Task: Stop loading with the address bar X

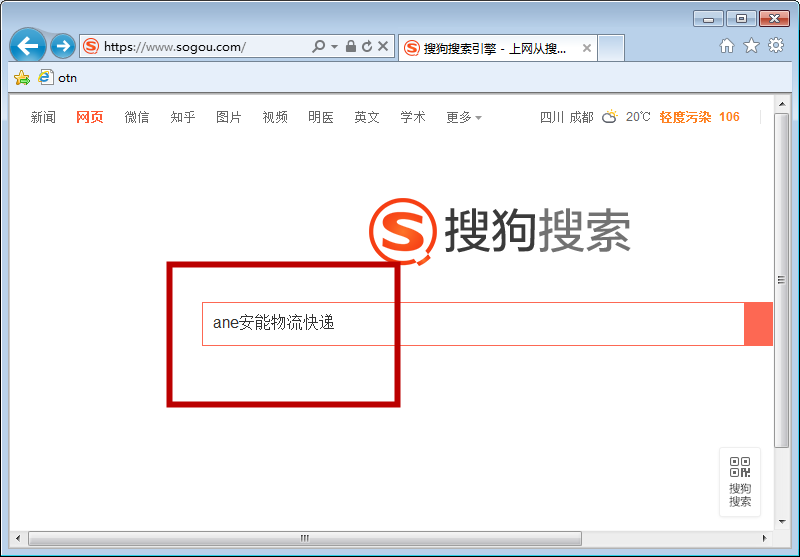Action: [x=383, y=46]
